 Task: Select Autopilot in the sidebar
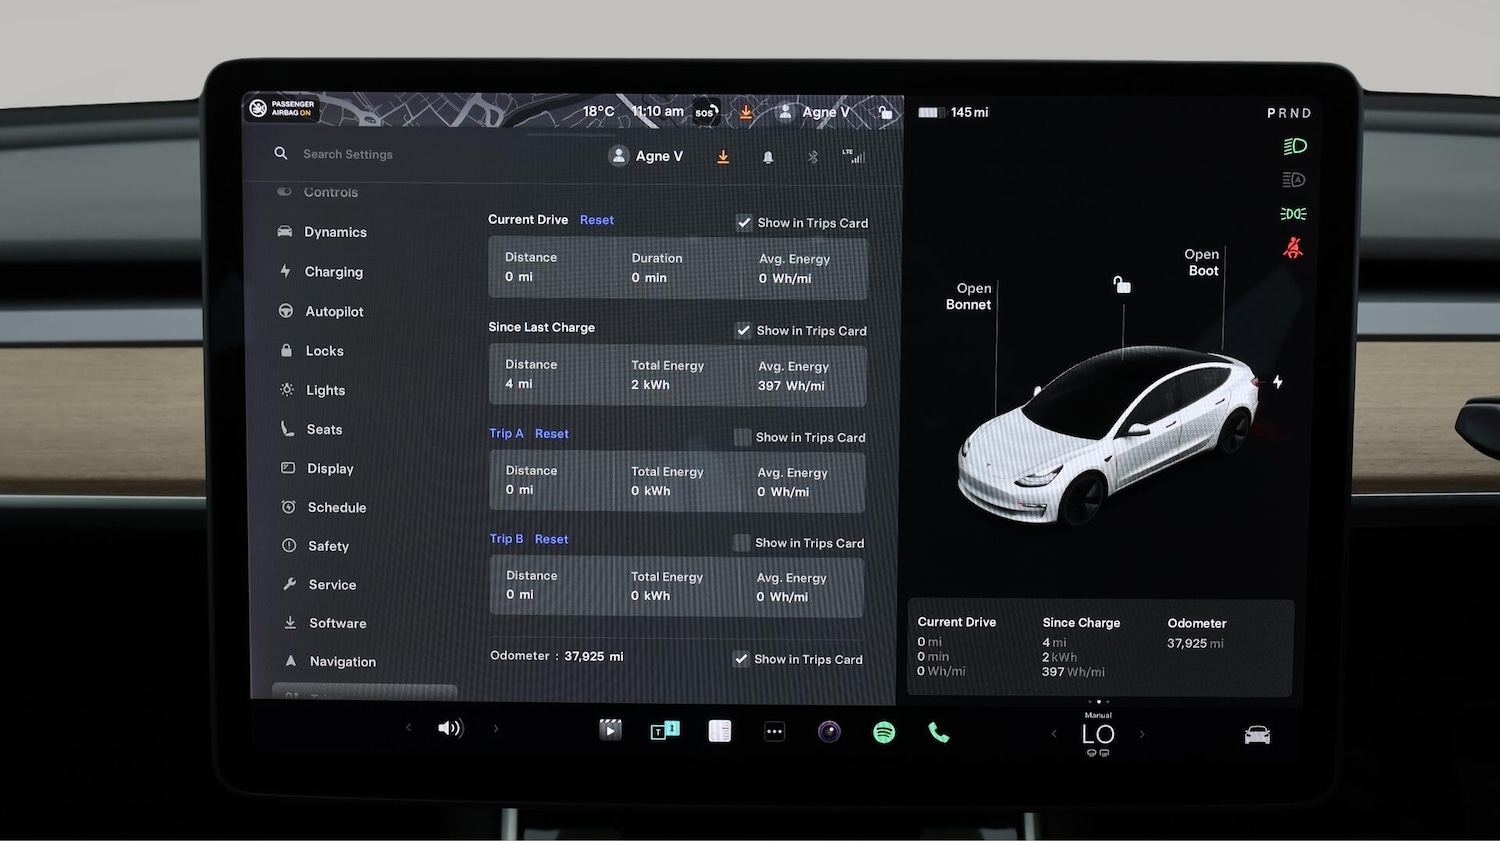322,312
